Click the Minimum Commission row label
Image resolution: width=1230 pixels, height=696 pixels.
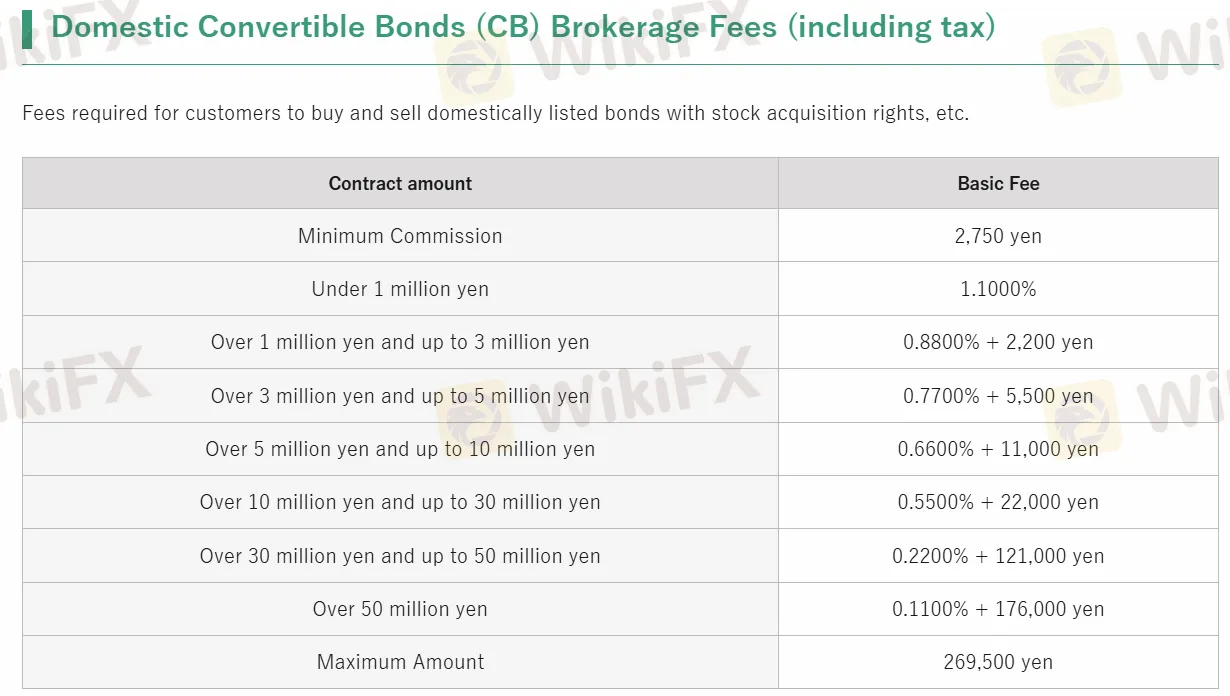(400, 236)
